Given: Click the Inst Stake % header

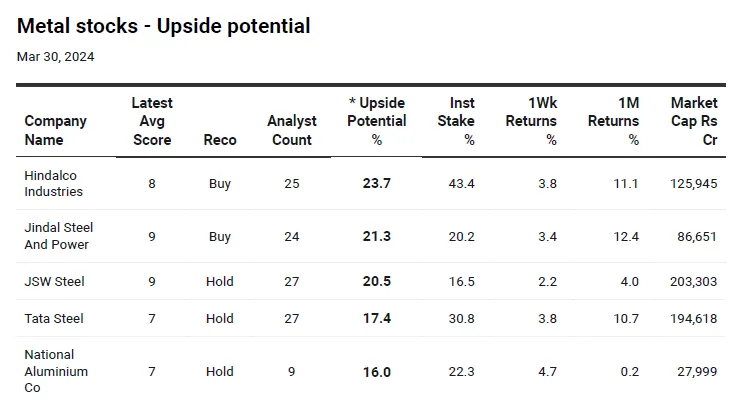Looking at the screenshot, I should tap(456, 121).
